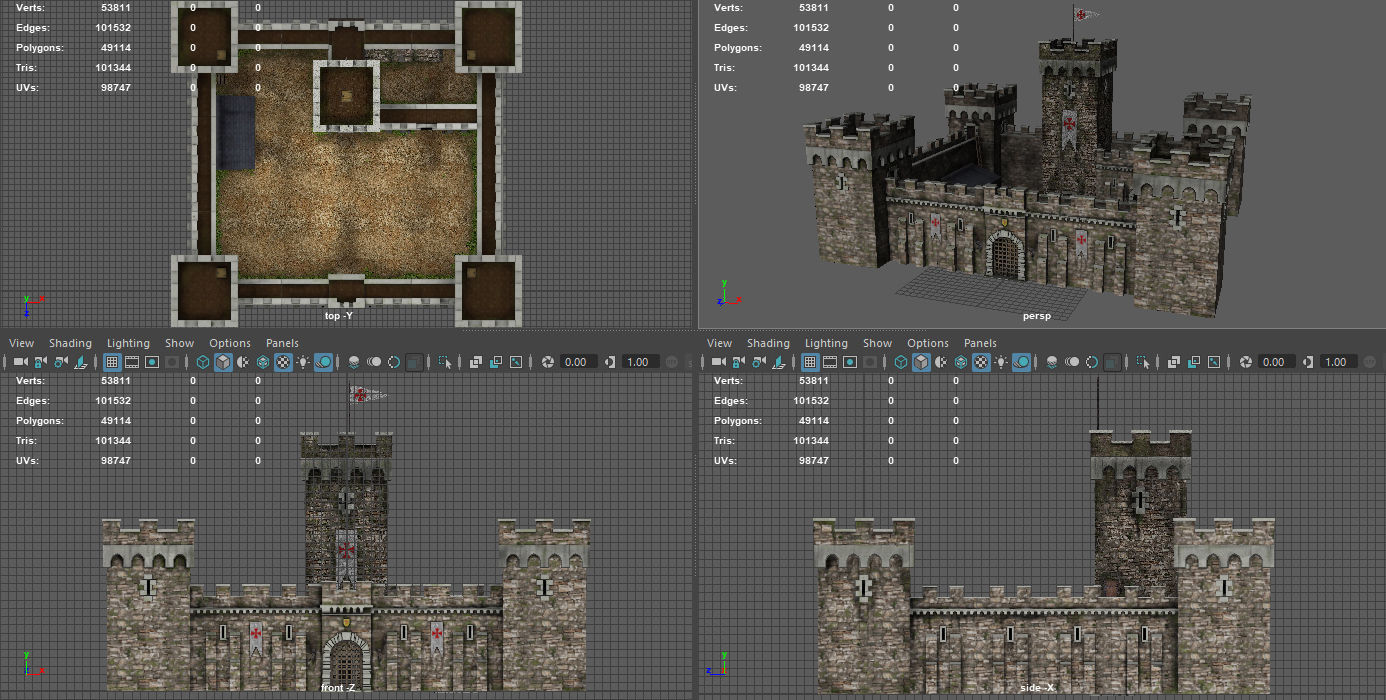Open Panels menu of front panel
The height and width of the screenshot is (700, 1386).
282,343
